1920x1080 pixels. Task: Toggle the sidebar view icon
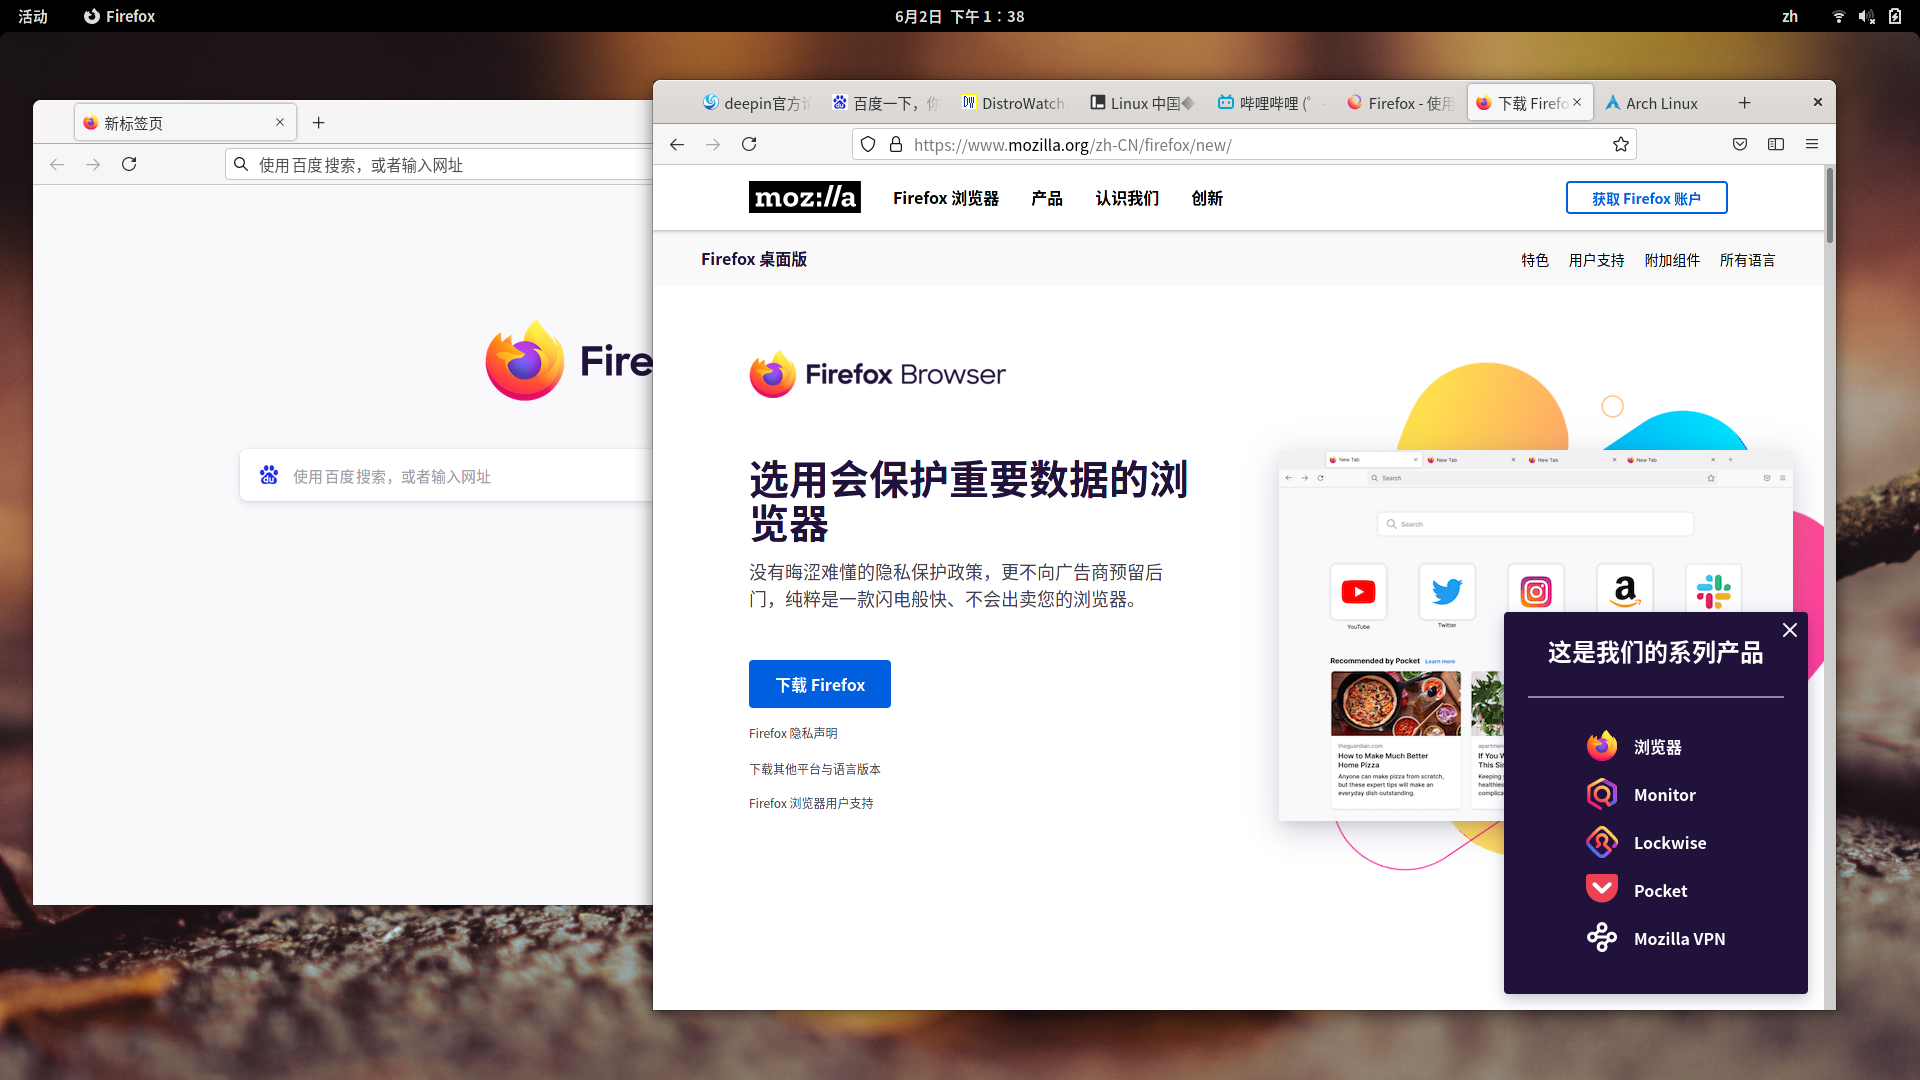[x=1776, y=145]
